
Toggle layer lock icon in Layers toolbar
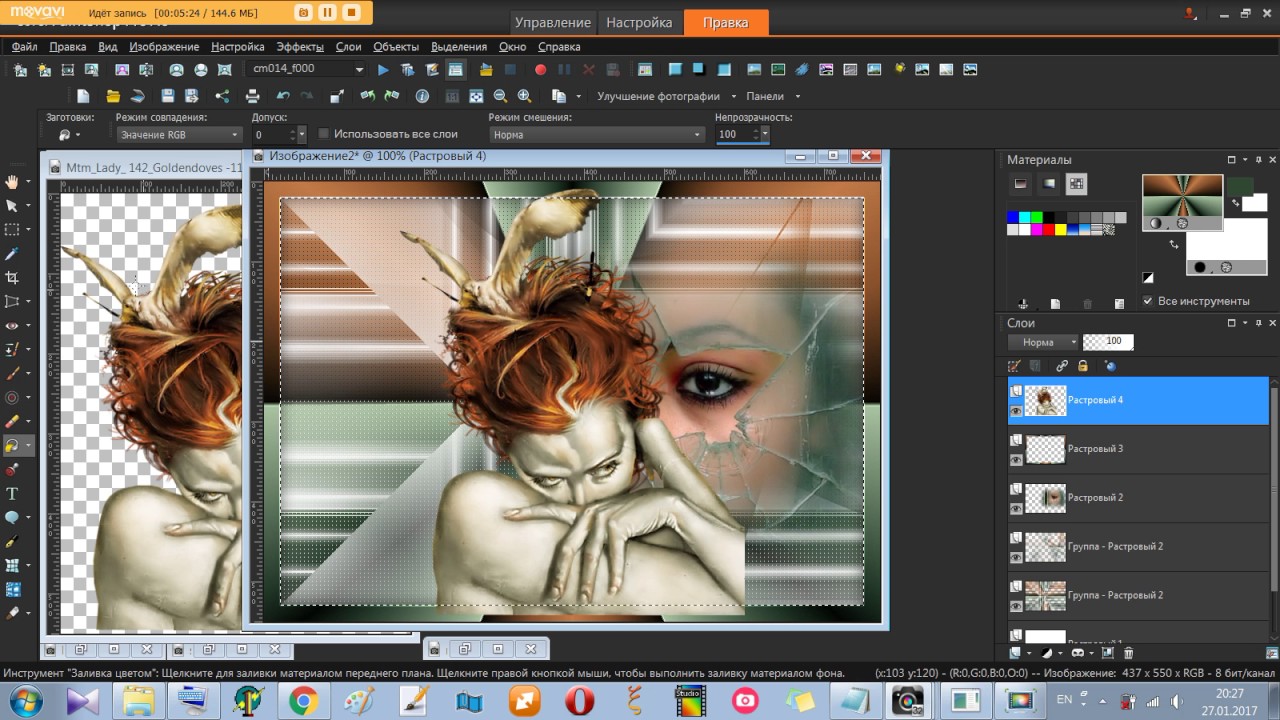[x=1082, y=366]
